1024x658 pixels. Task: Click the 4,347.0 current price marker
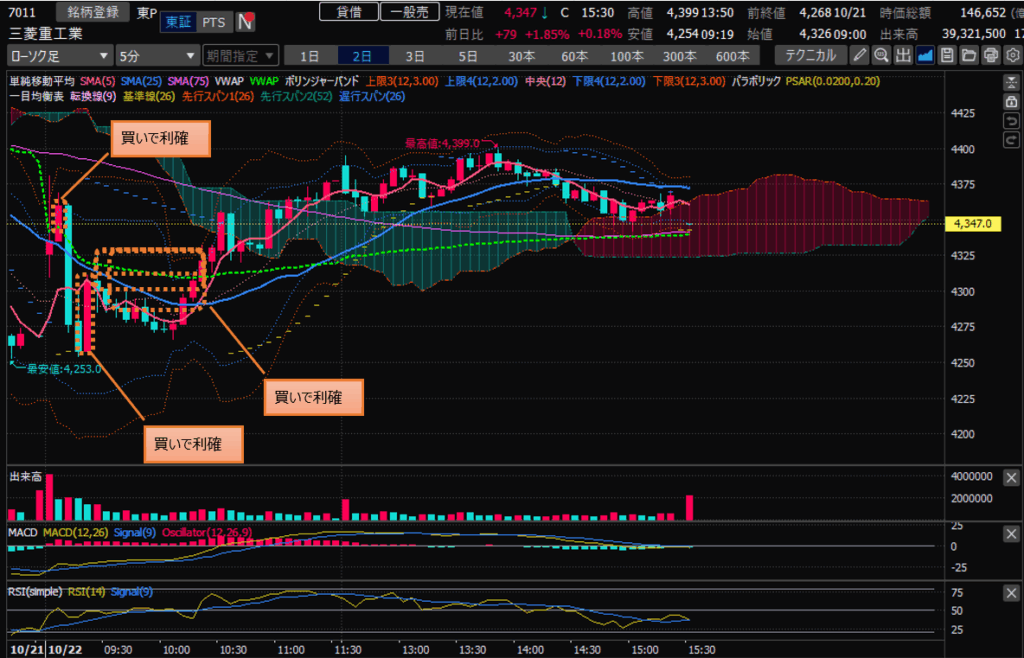pos(972,224)
